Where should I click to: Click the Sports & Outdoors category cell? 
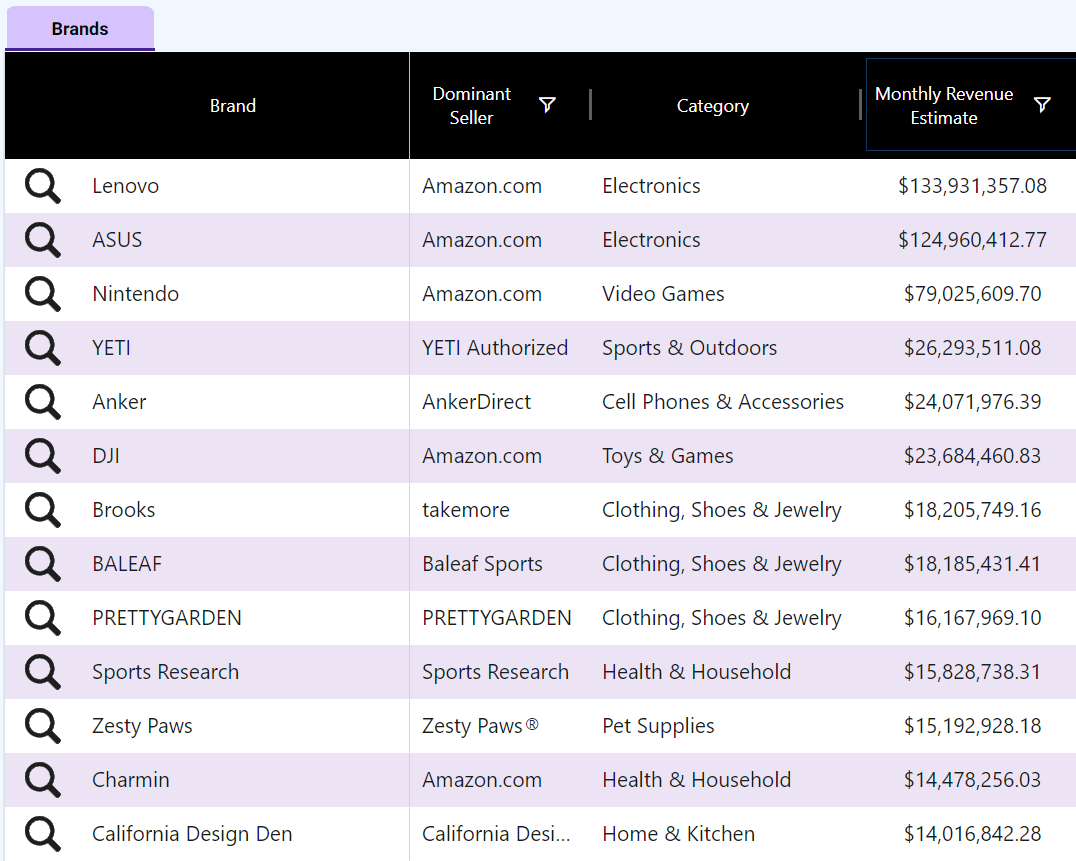click(689, 348)
